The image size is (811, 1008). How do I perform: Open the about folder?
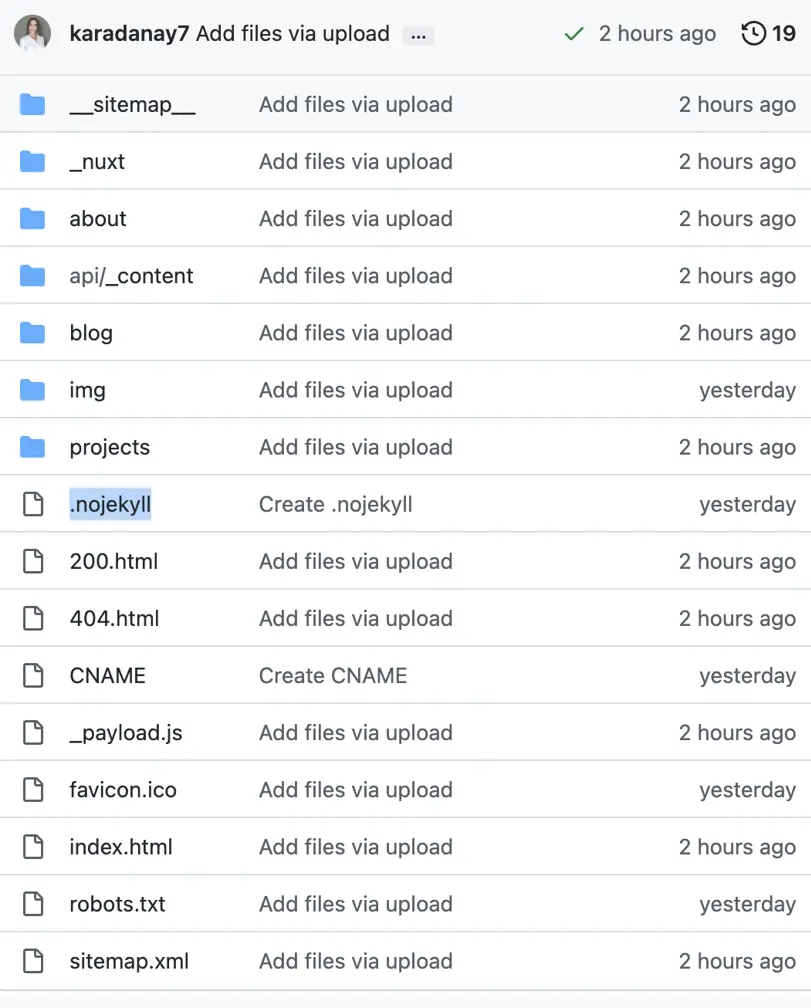(97, 219)
